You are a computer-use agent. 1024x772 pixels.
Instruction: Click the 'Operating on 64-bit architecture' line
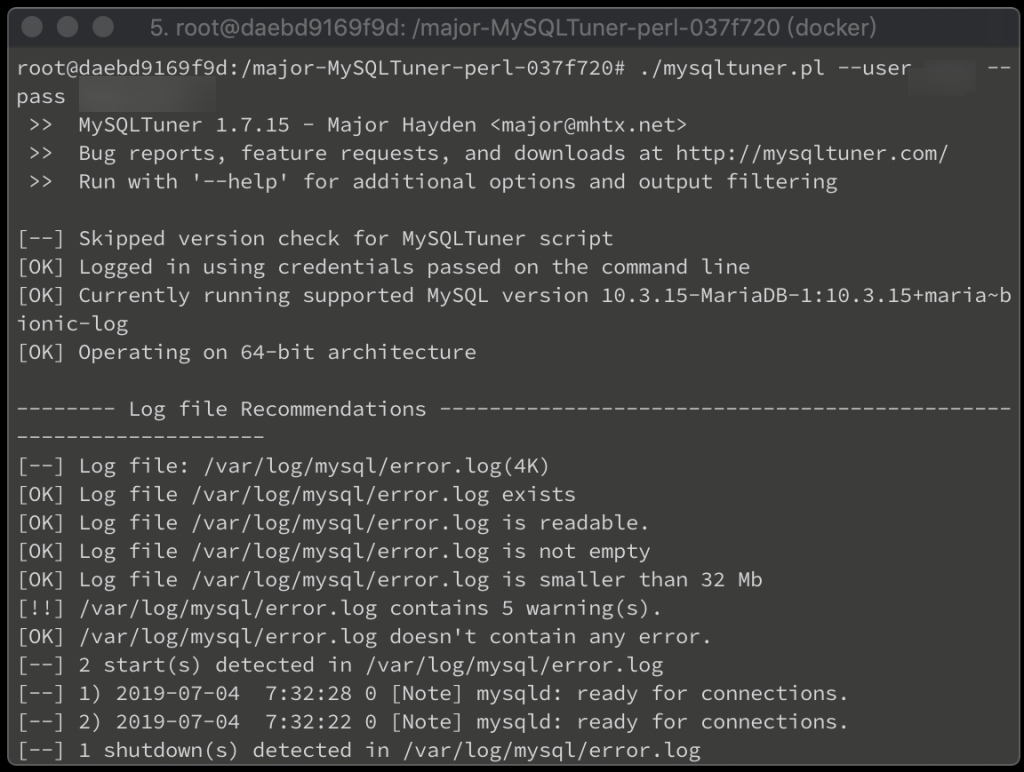[x=247, y=352]
